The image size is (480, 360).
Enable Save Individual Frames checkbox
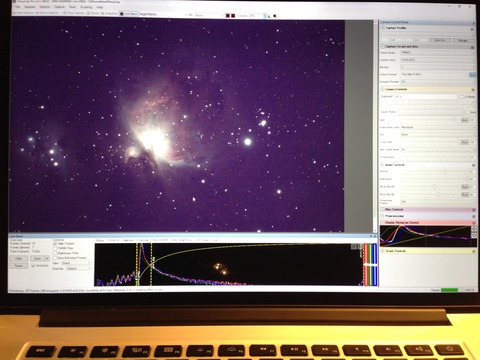[55, 258]
